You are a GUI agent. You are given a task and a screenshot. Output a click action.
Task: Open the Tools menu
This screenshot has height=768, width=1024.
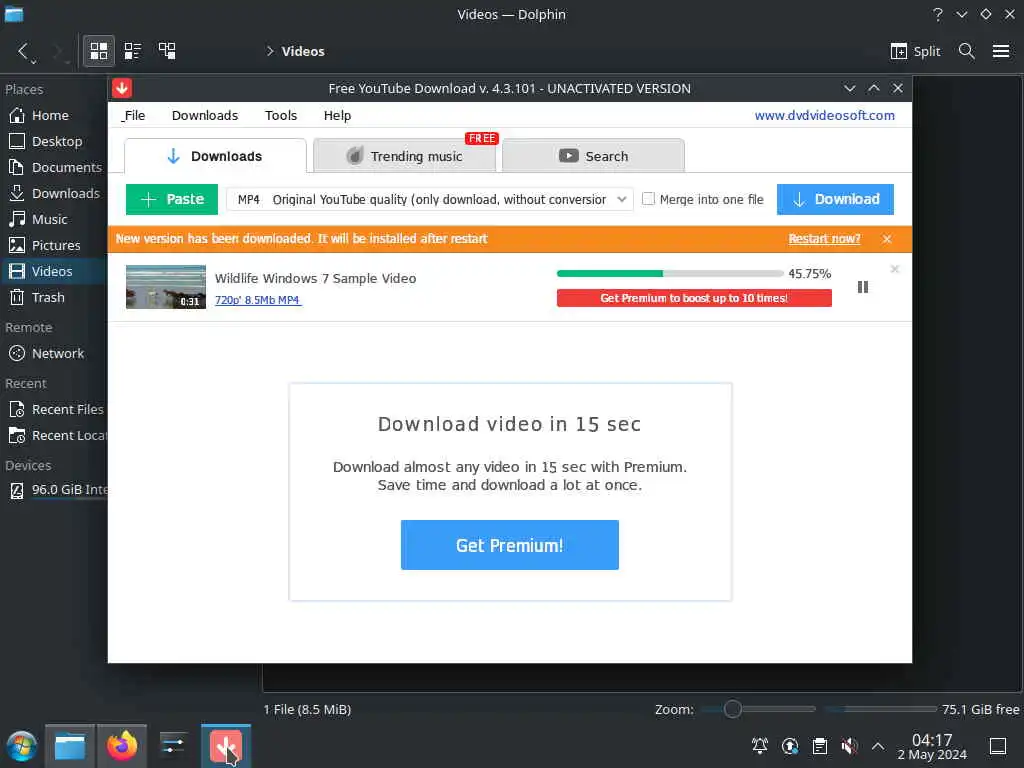point(281,116)
